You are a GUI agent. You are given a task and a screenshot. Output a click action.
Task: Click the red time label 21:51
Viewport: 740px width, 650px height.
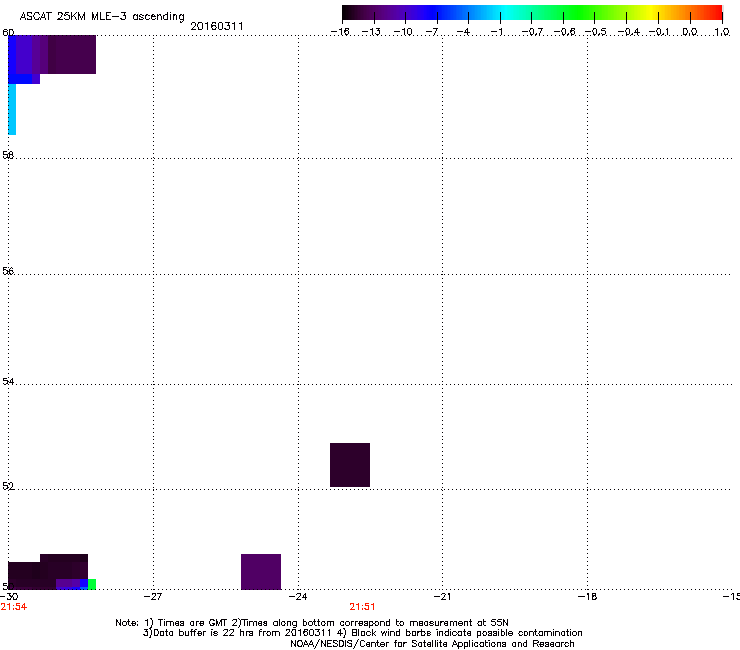(x=362, y=607)
